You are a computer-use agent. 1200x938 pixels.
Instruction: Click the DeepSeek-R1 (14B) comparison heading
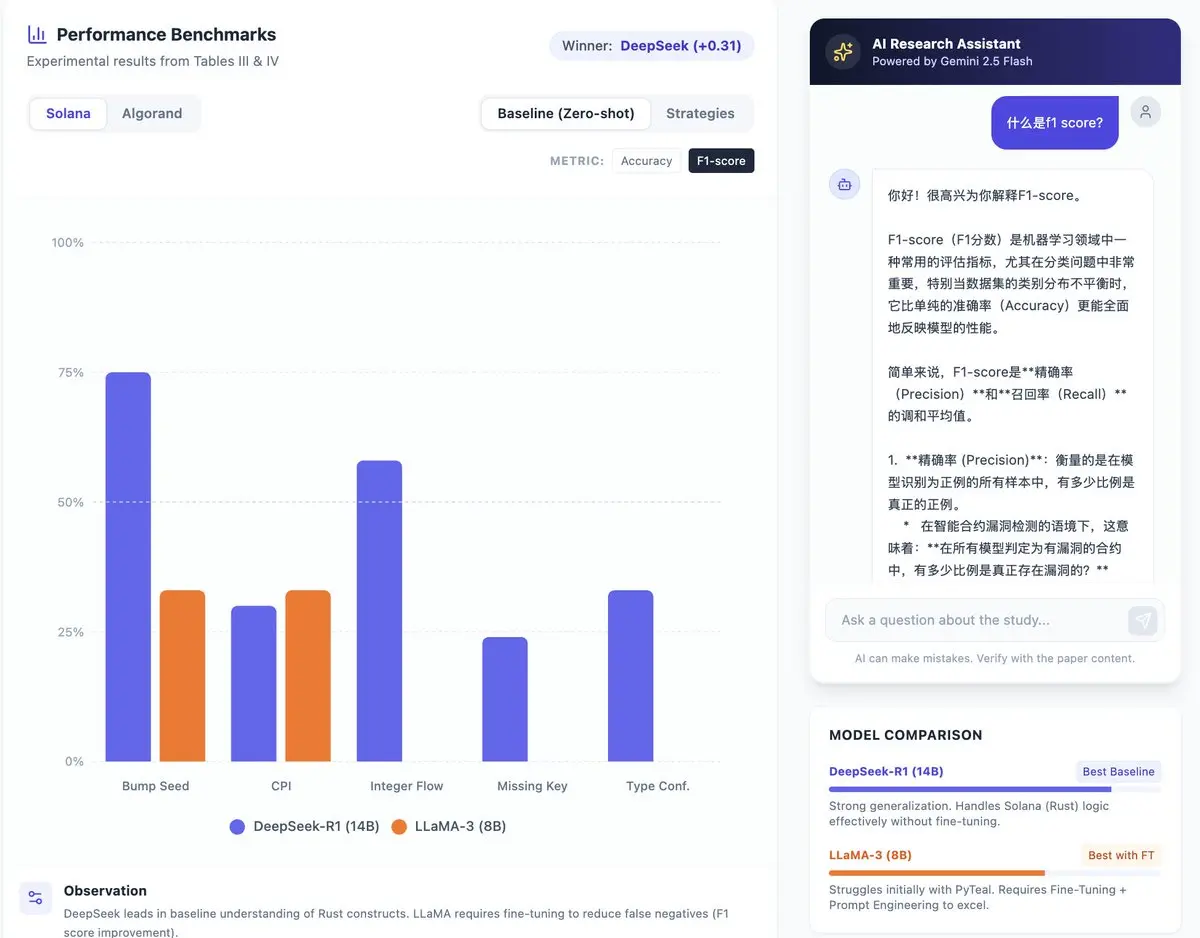[x=886, y=771]
